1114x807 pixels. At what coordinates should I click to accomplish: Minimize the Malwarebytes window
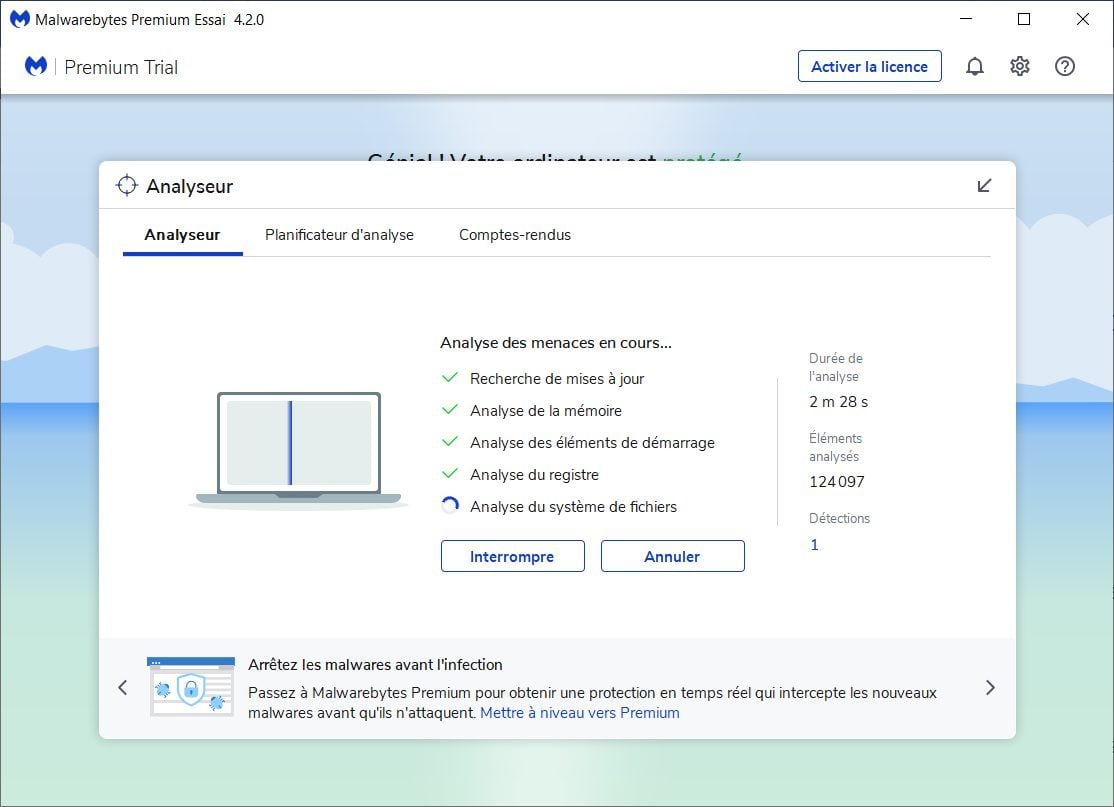pos(966,19)
